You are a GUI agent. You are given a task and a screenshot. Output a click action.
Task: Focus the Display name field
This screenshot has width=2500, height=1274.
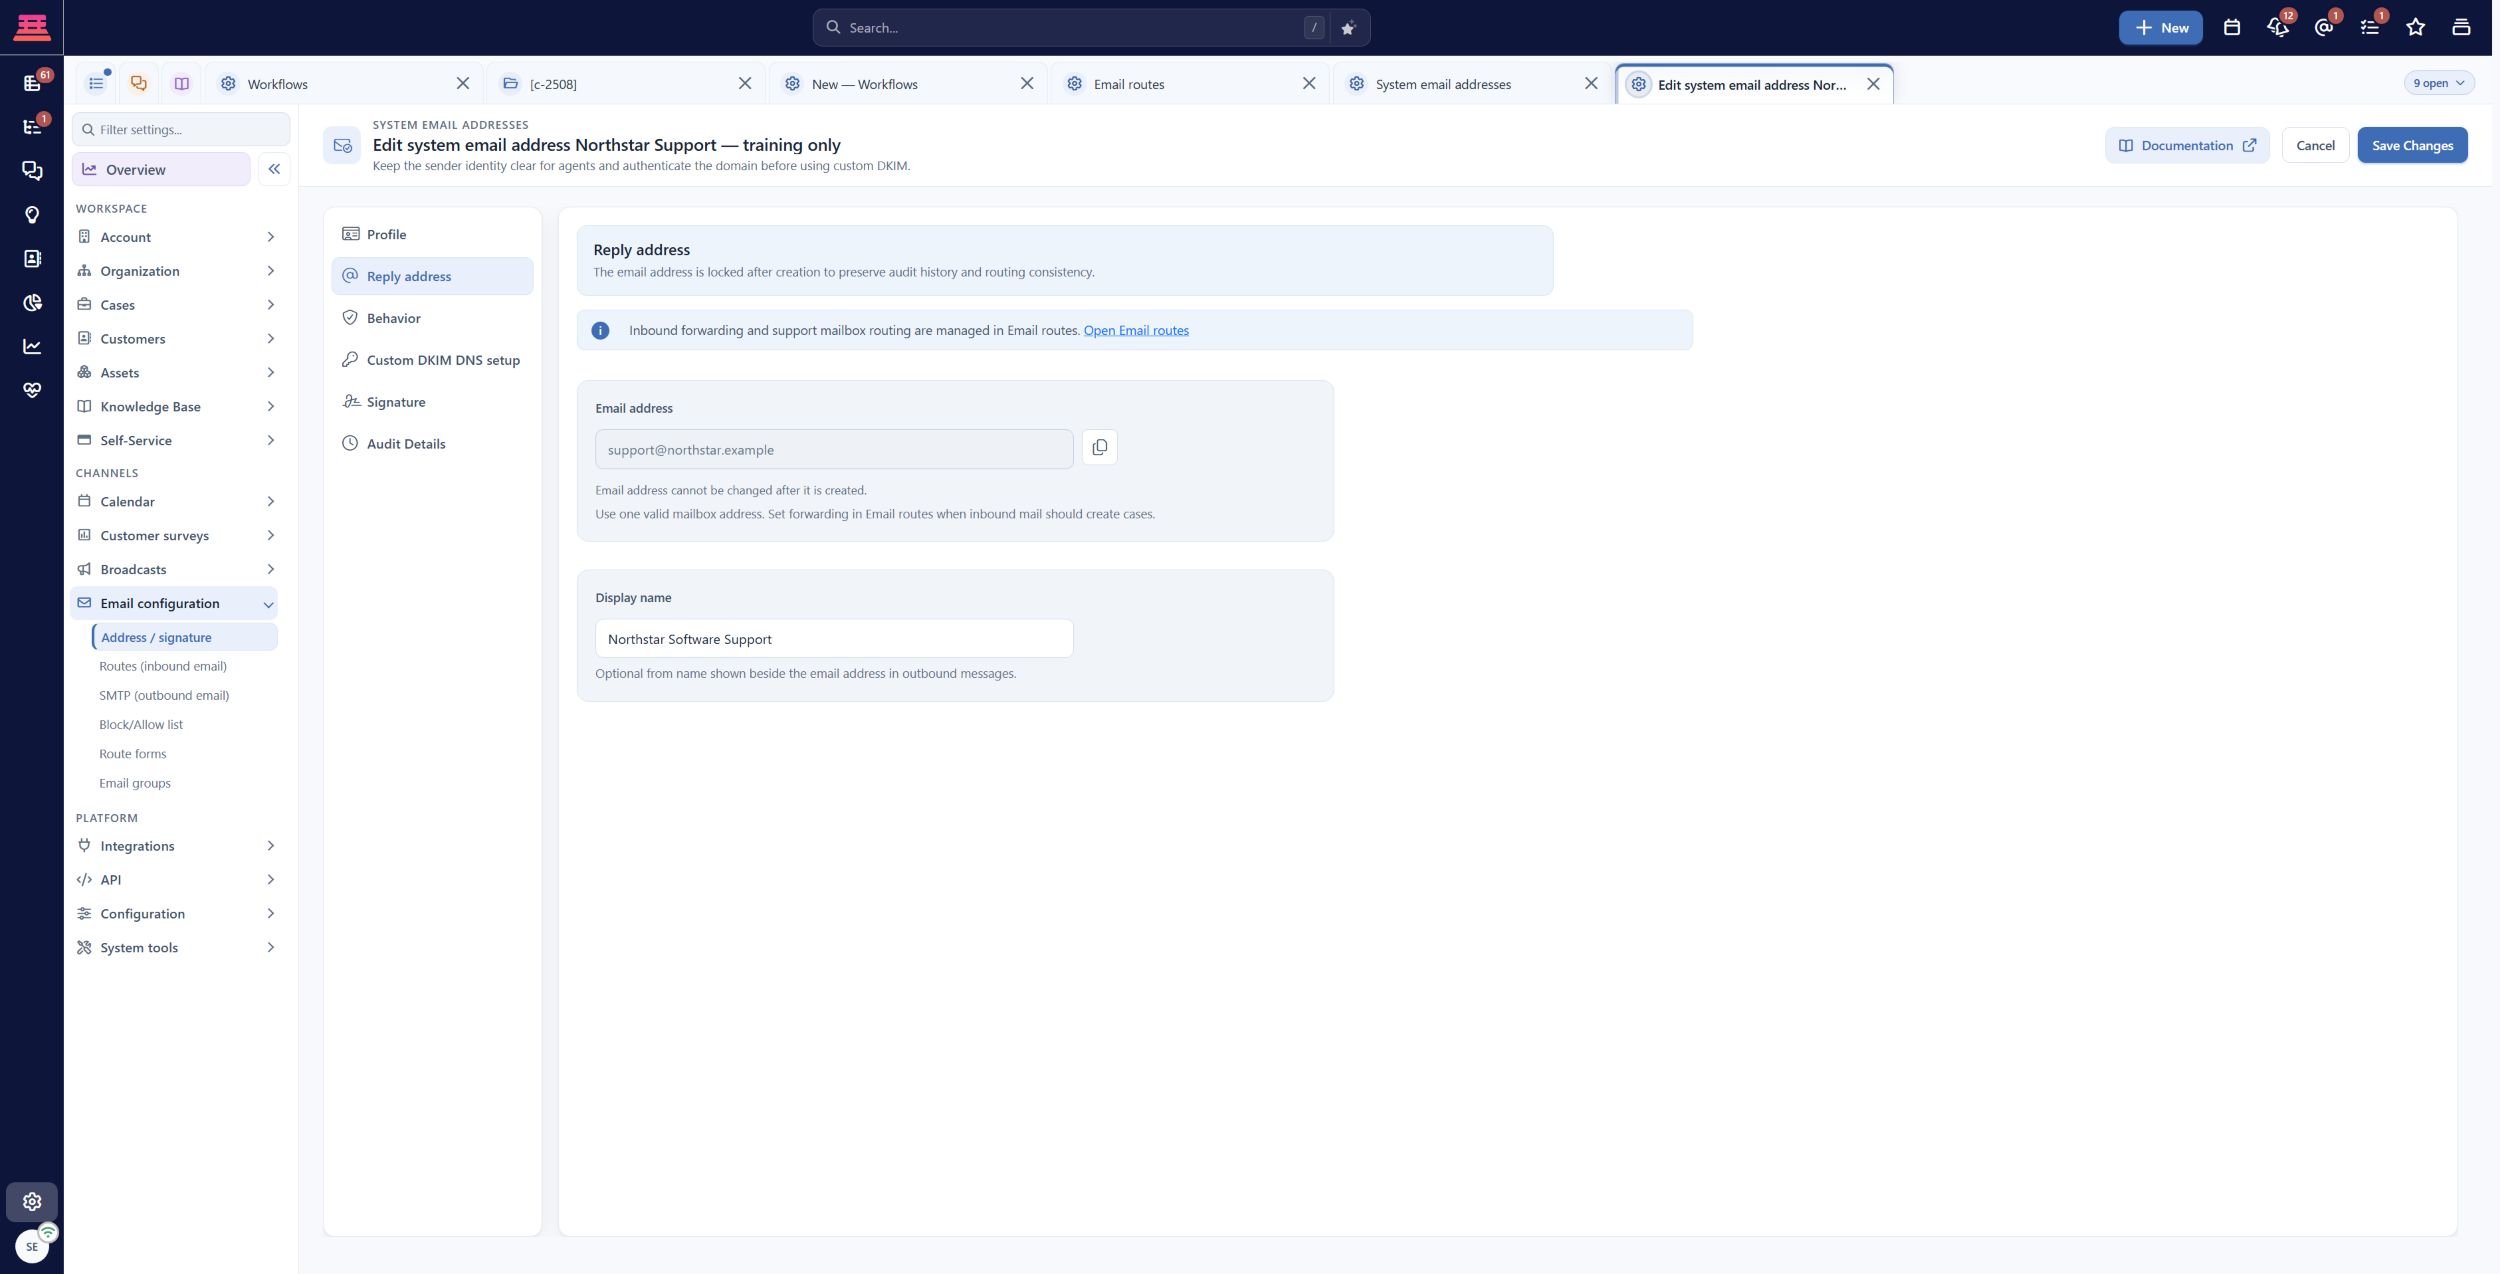coord(834,639)
